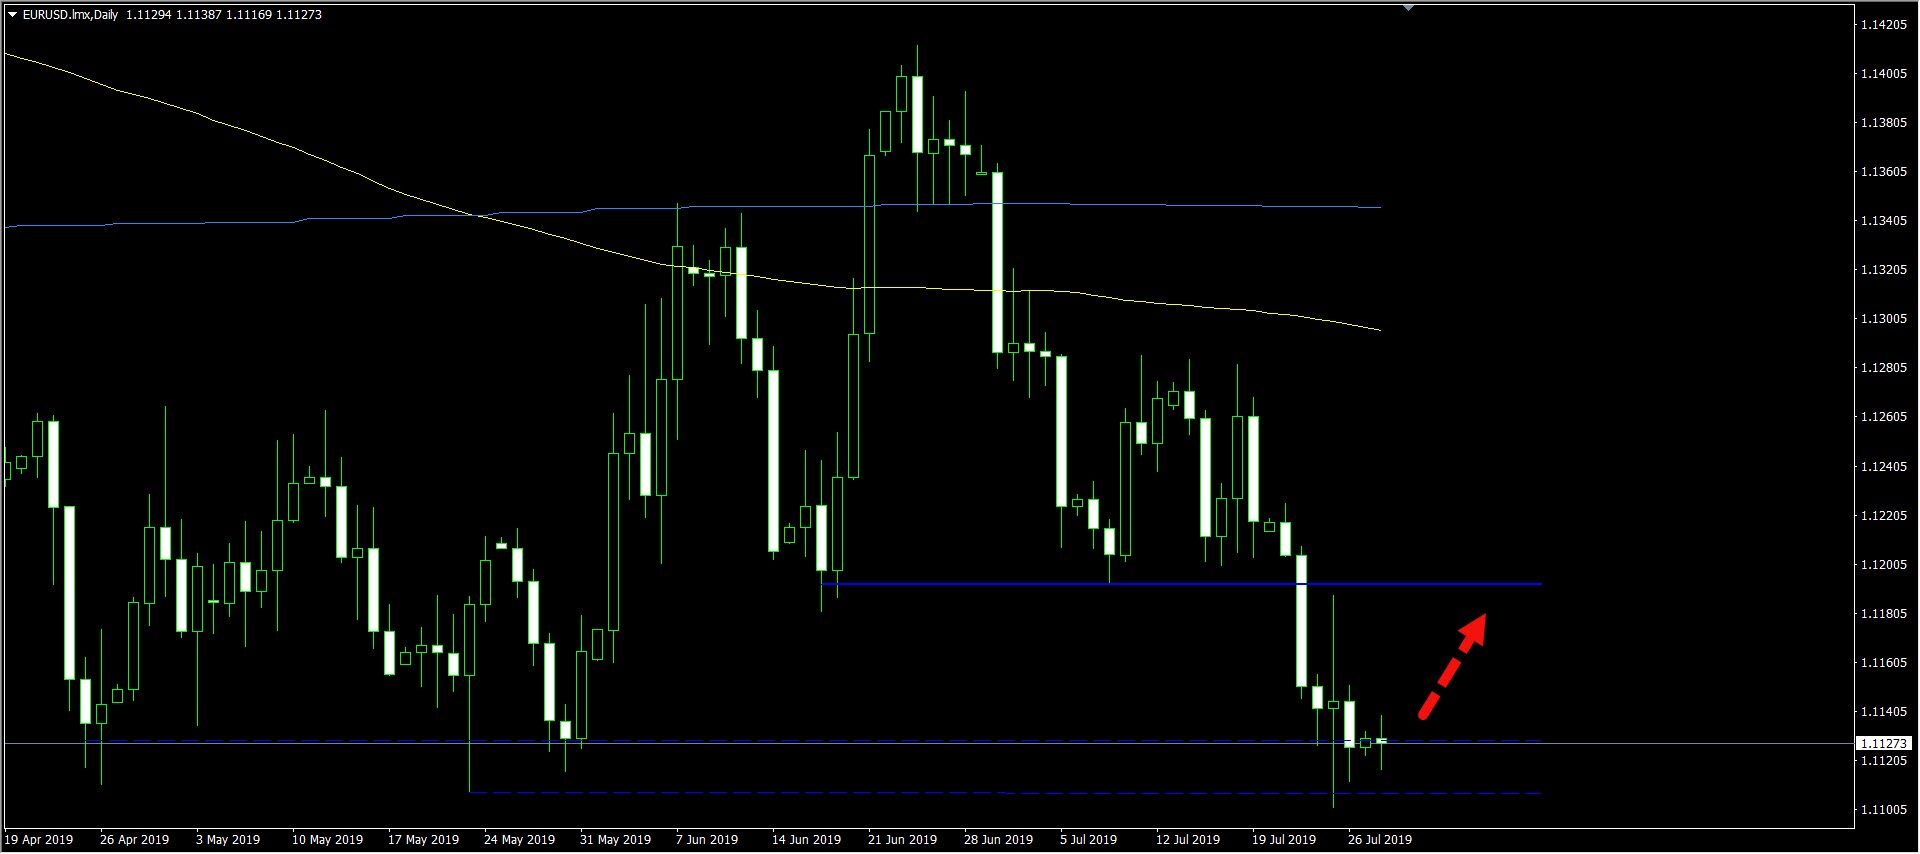The width and height of the screenshot is (1920, 854).
Task: Click the 1.13605 price axis label
Action: (x=1883, y=172)
